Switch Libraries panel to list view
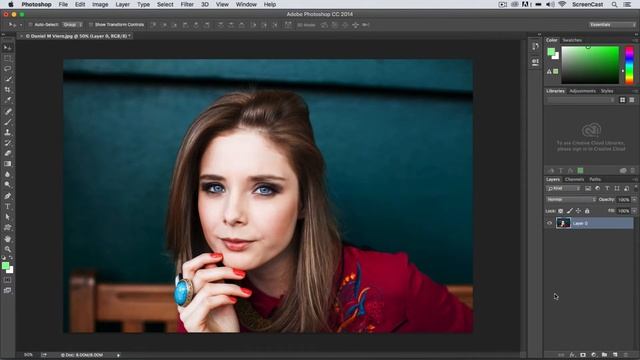The image size is (640, 360). click(631, 100)
